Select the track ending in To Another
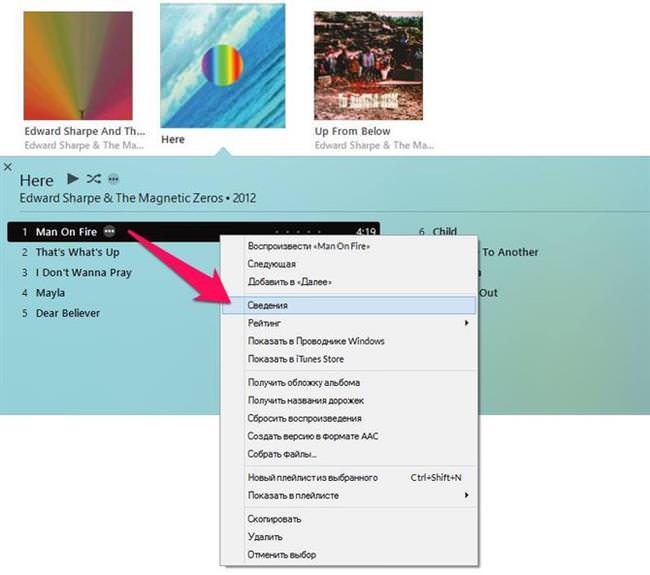Image resolution: width=650 pixels, height=575 pixels. (510, 252)
